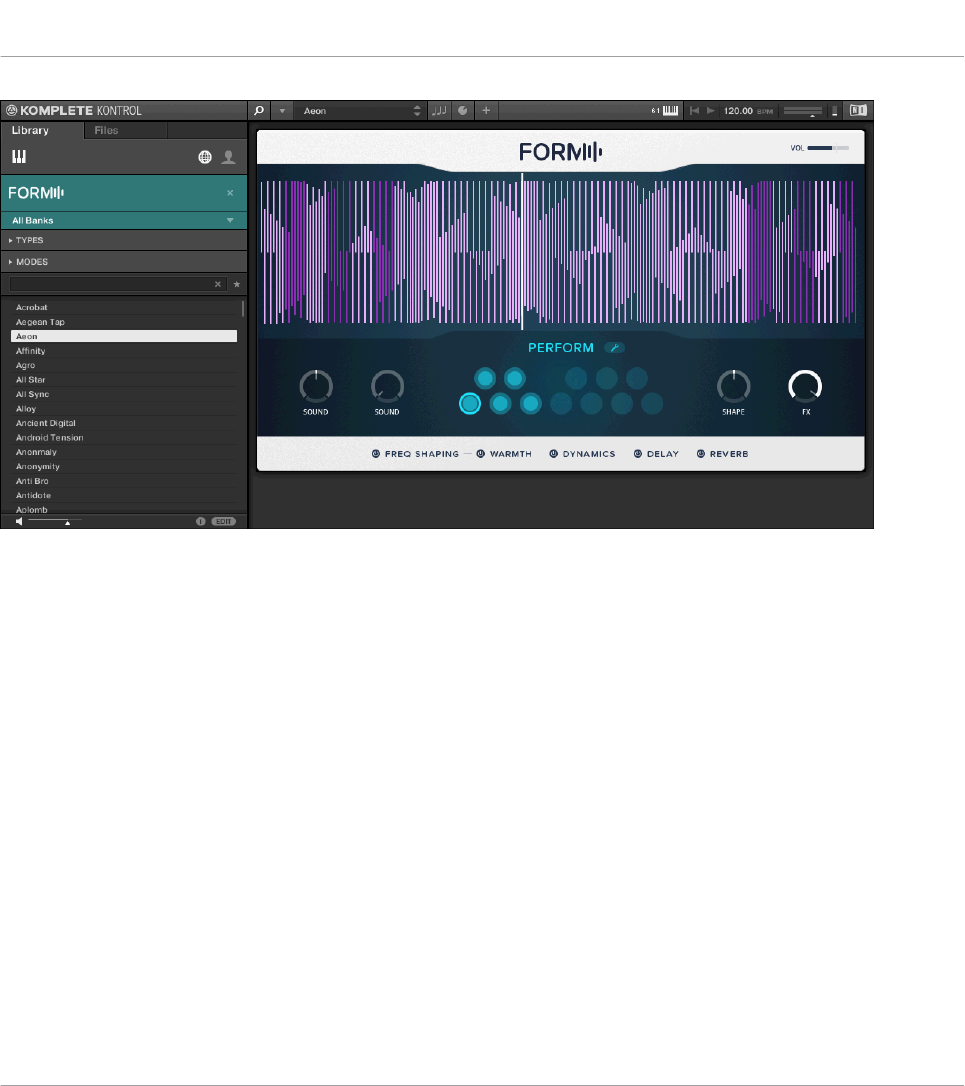Open the Arp circular icon in header
This screenshot has height=1086, width=965.
[x=463, y=111]
